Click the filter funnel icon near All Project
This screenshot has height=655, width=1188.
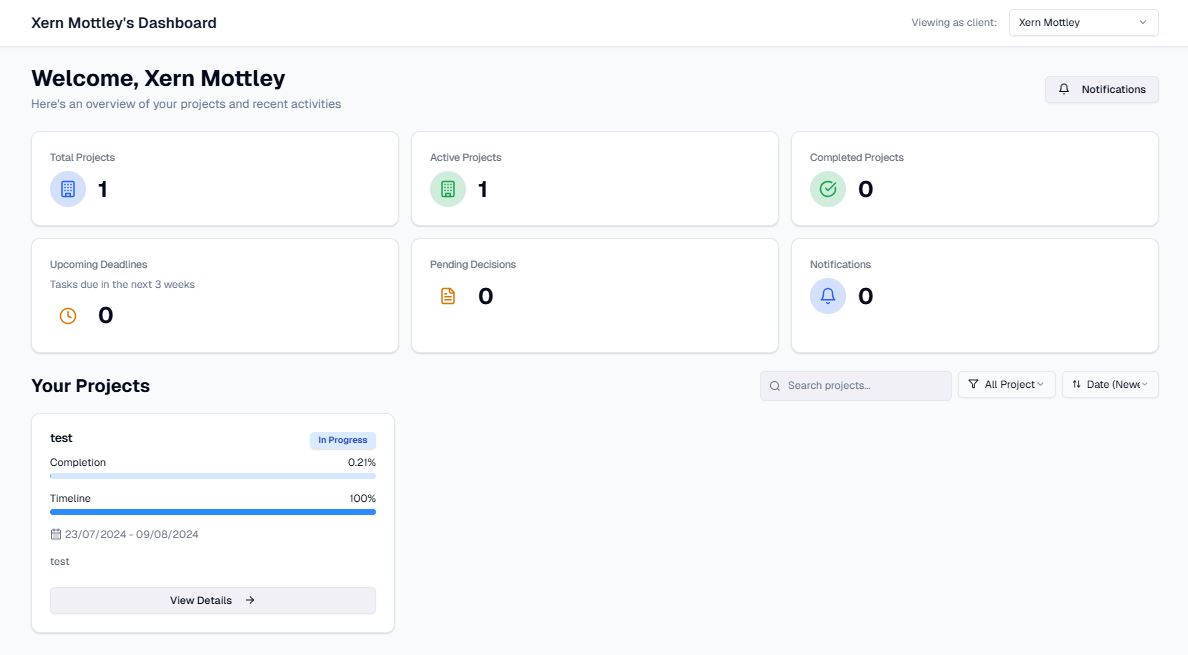click(x=973, y=383)
